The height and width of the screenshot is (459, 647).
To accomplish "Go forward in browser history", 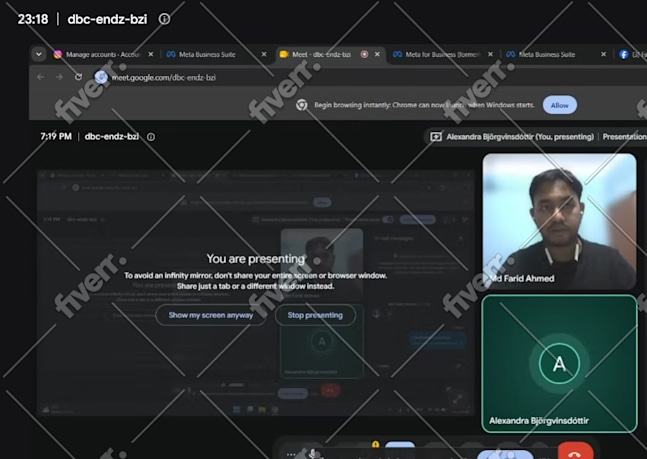I will [x=59, y=77].
